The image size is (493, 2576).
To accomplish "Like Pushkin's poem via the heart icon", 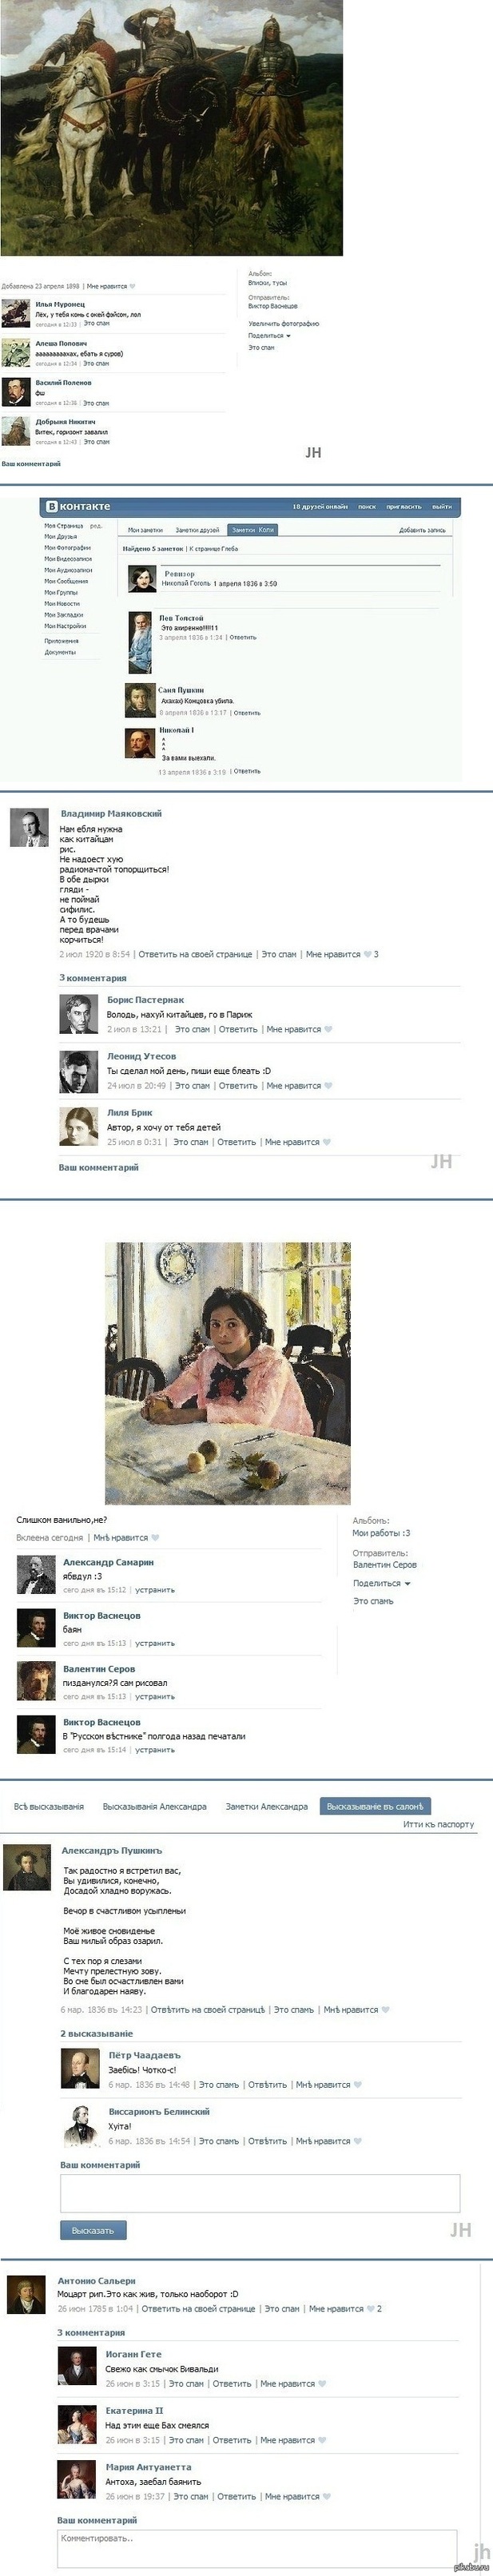I will pos(385,2009).
